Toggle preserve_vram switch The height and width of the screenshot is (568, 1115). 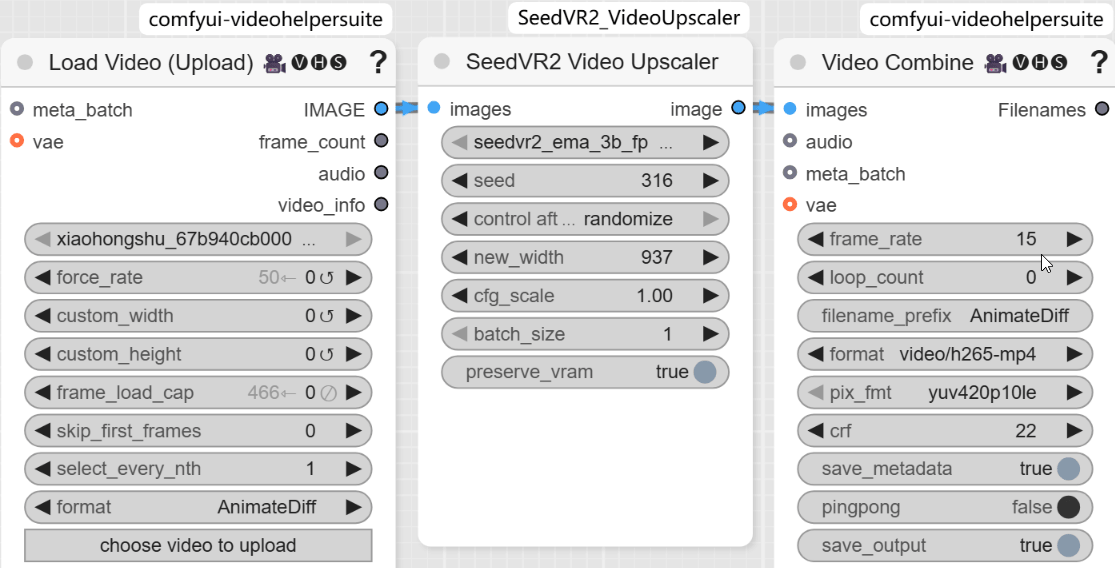pyautogui.click(x=705, y=372)
